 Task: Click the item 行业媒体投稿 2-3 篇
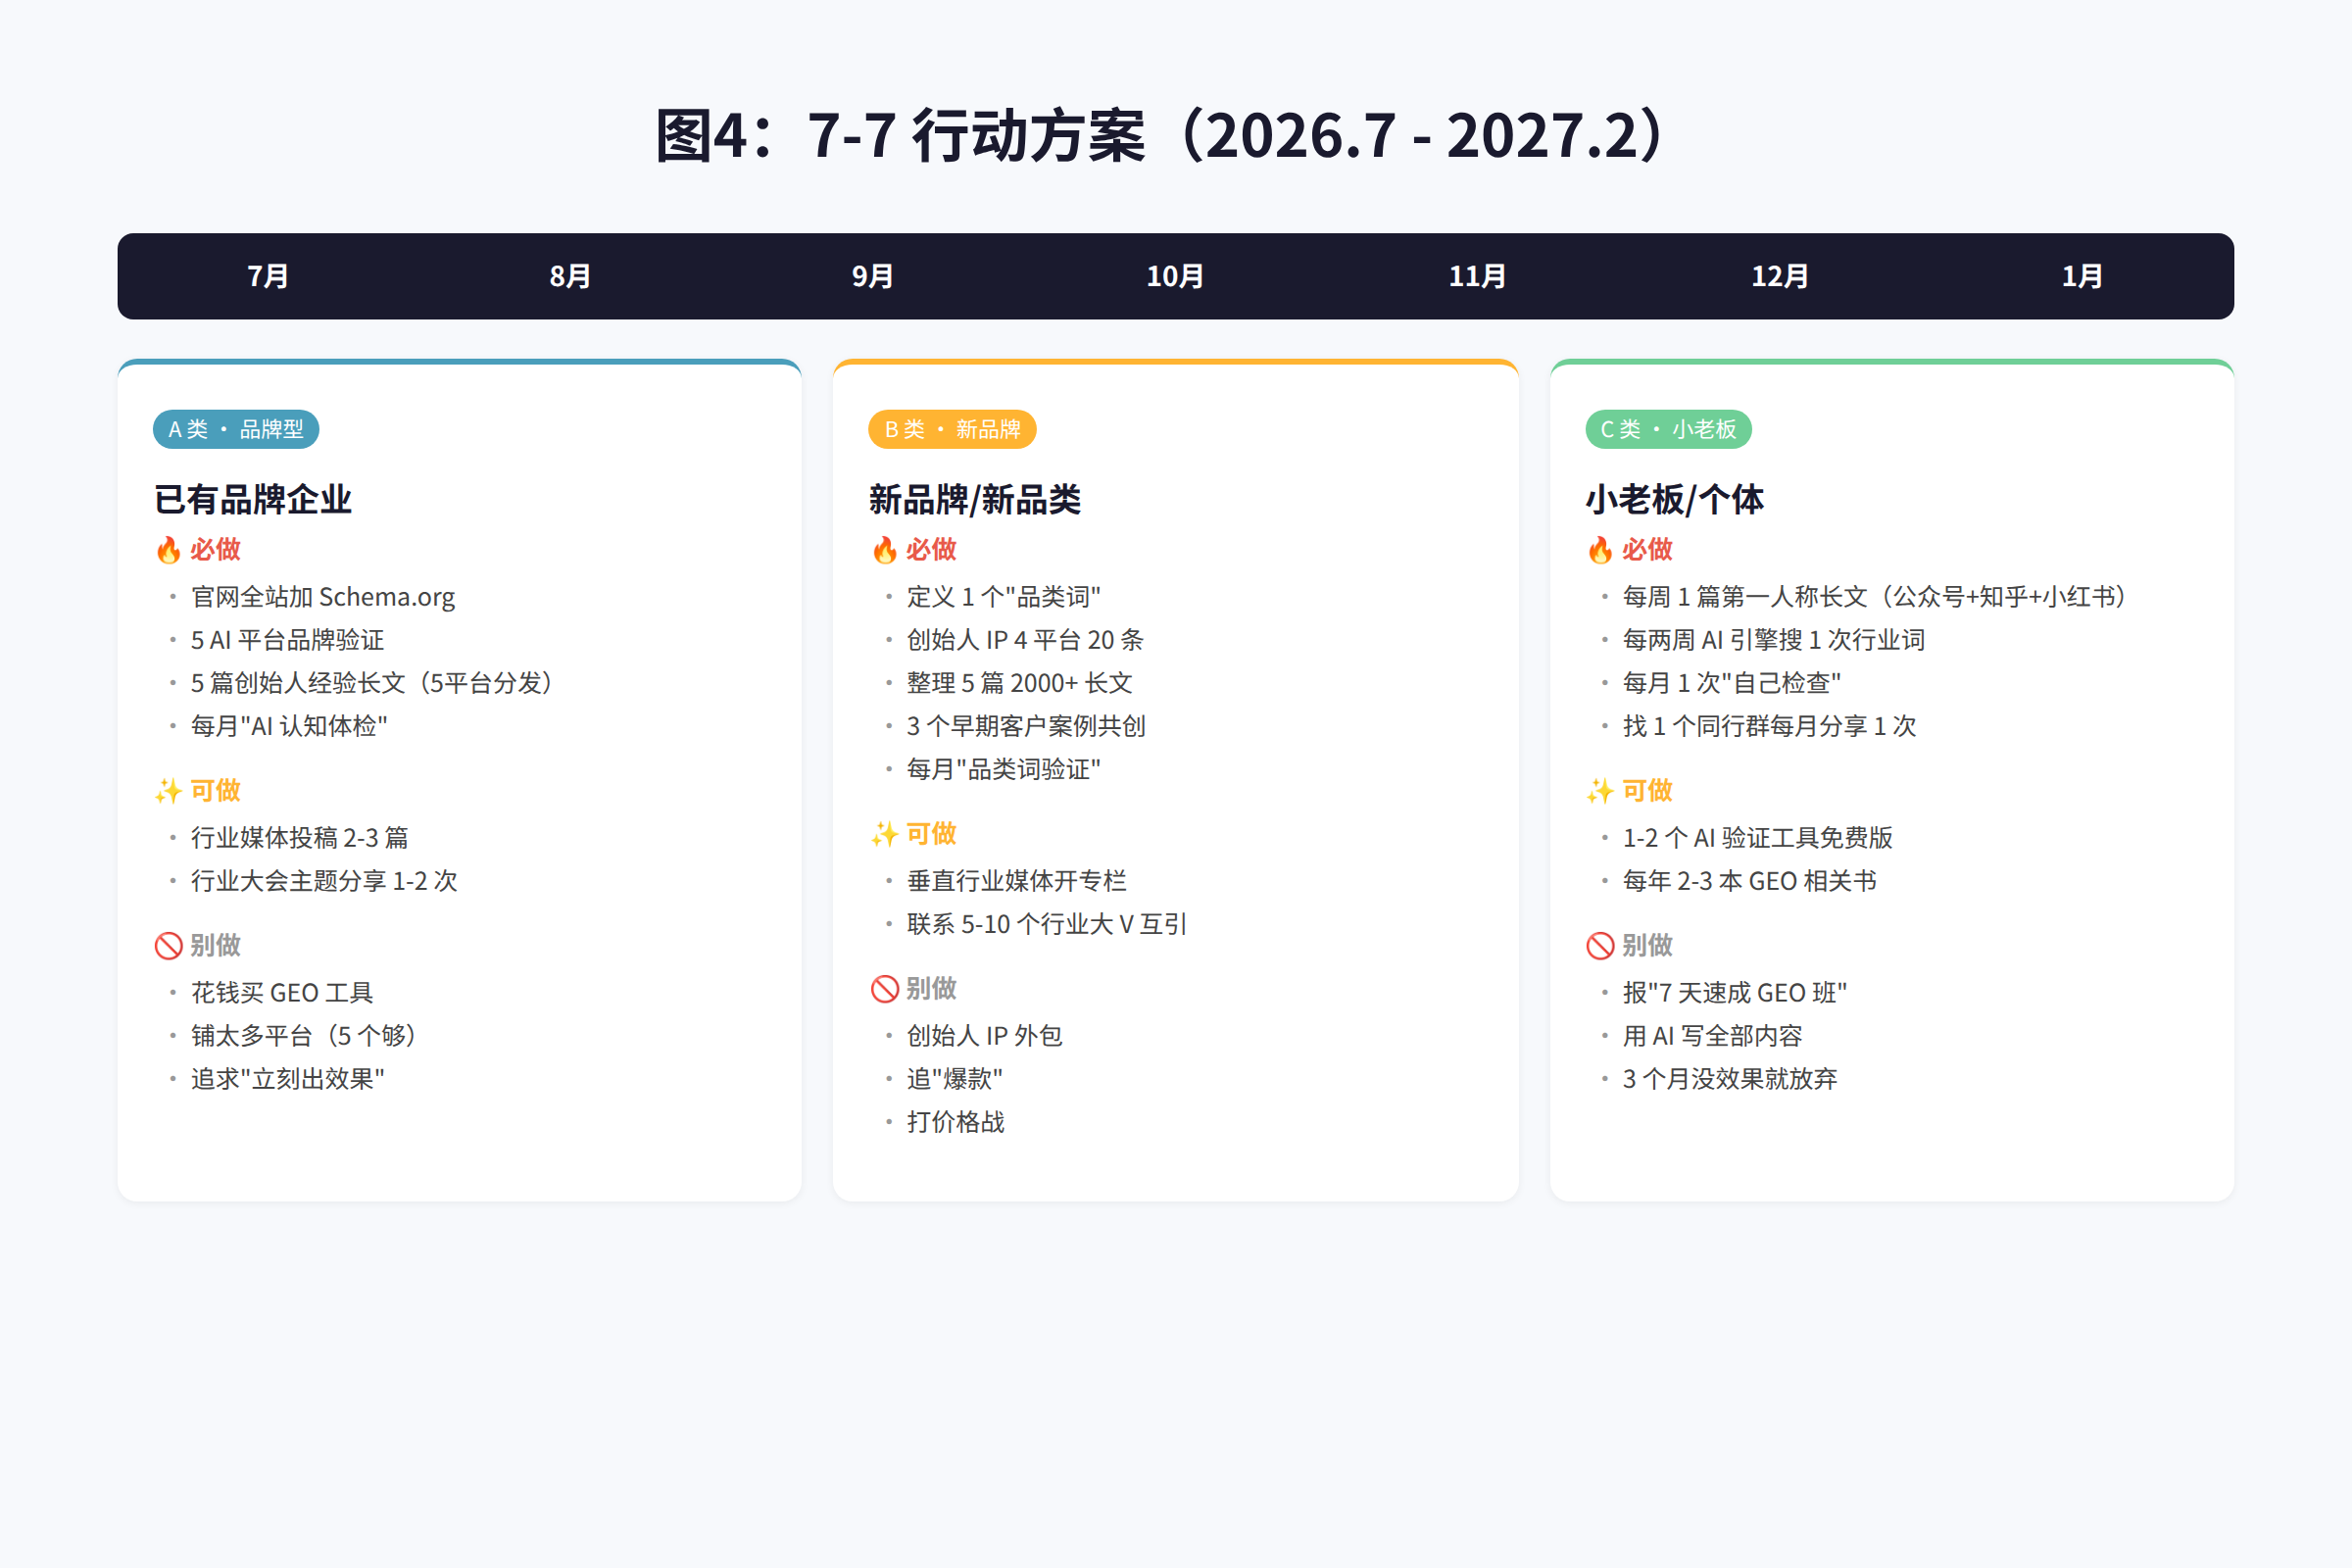pyautogui.click(x=300, y=838)
